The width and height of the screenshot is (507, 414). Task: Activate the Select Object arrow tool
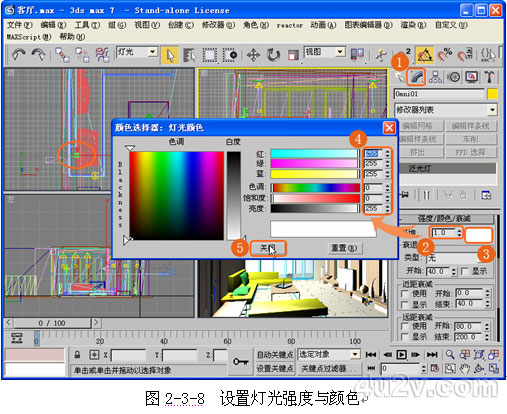170,55
